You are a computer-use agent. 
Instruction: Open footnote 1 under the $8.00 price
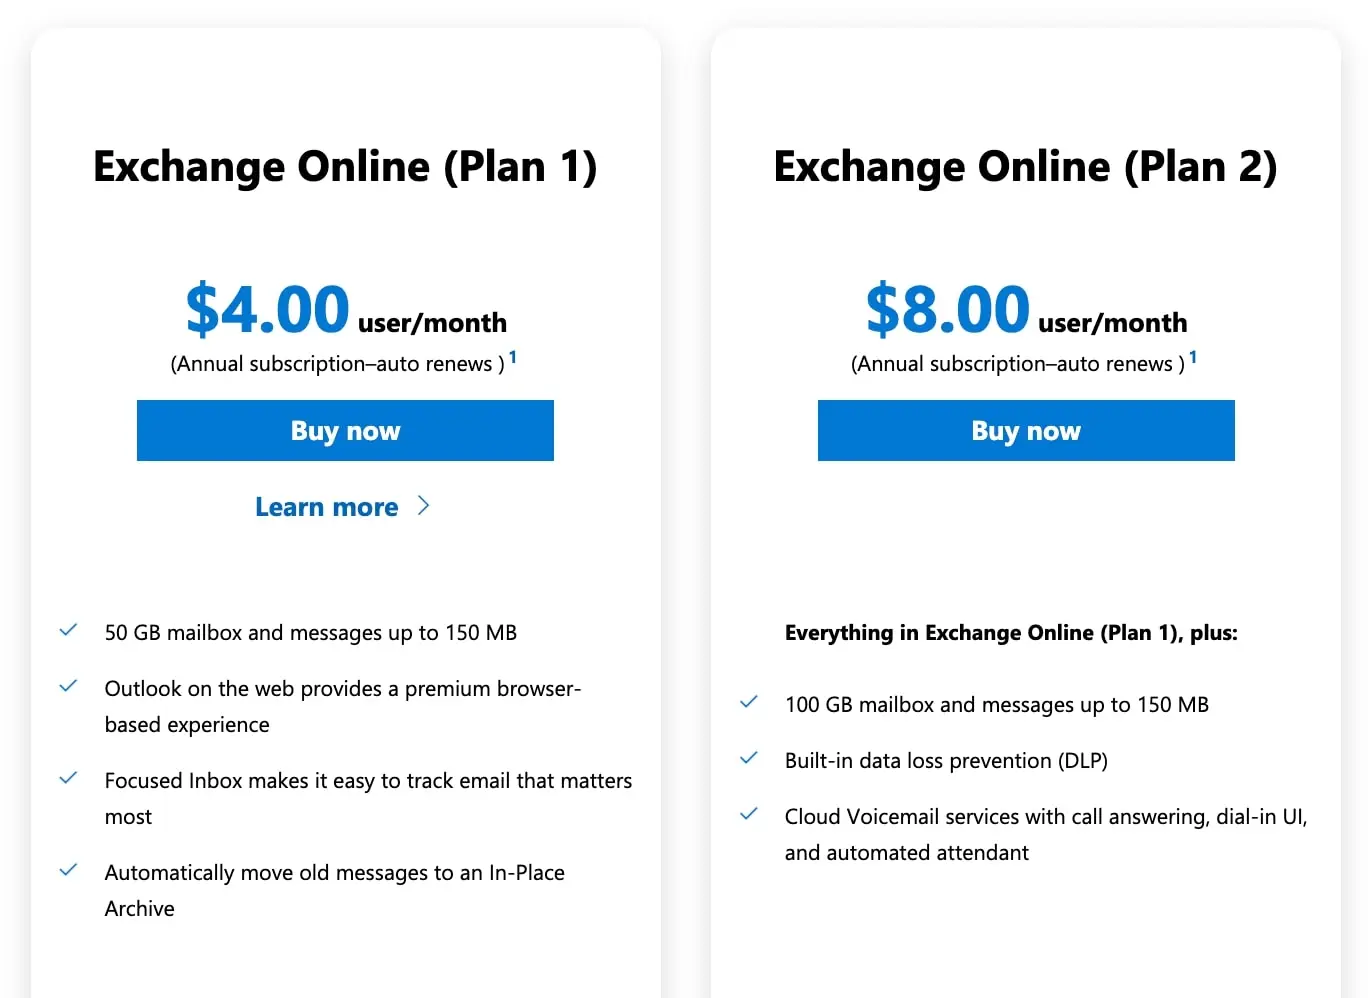(x=1193, y=357)
